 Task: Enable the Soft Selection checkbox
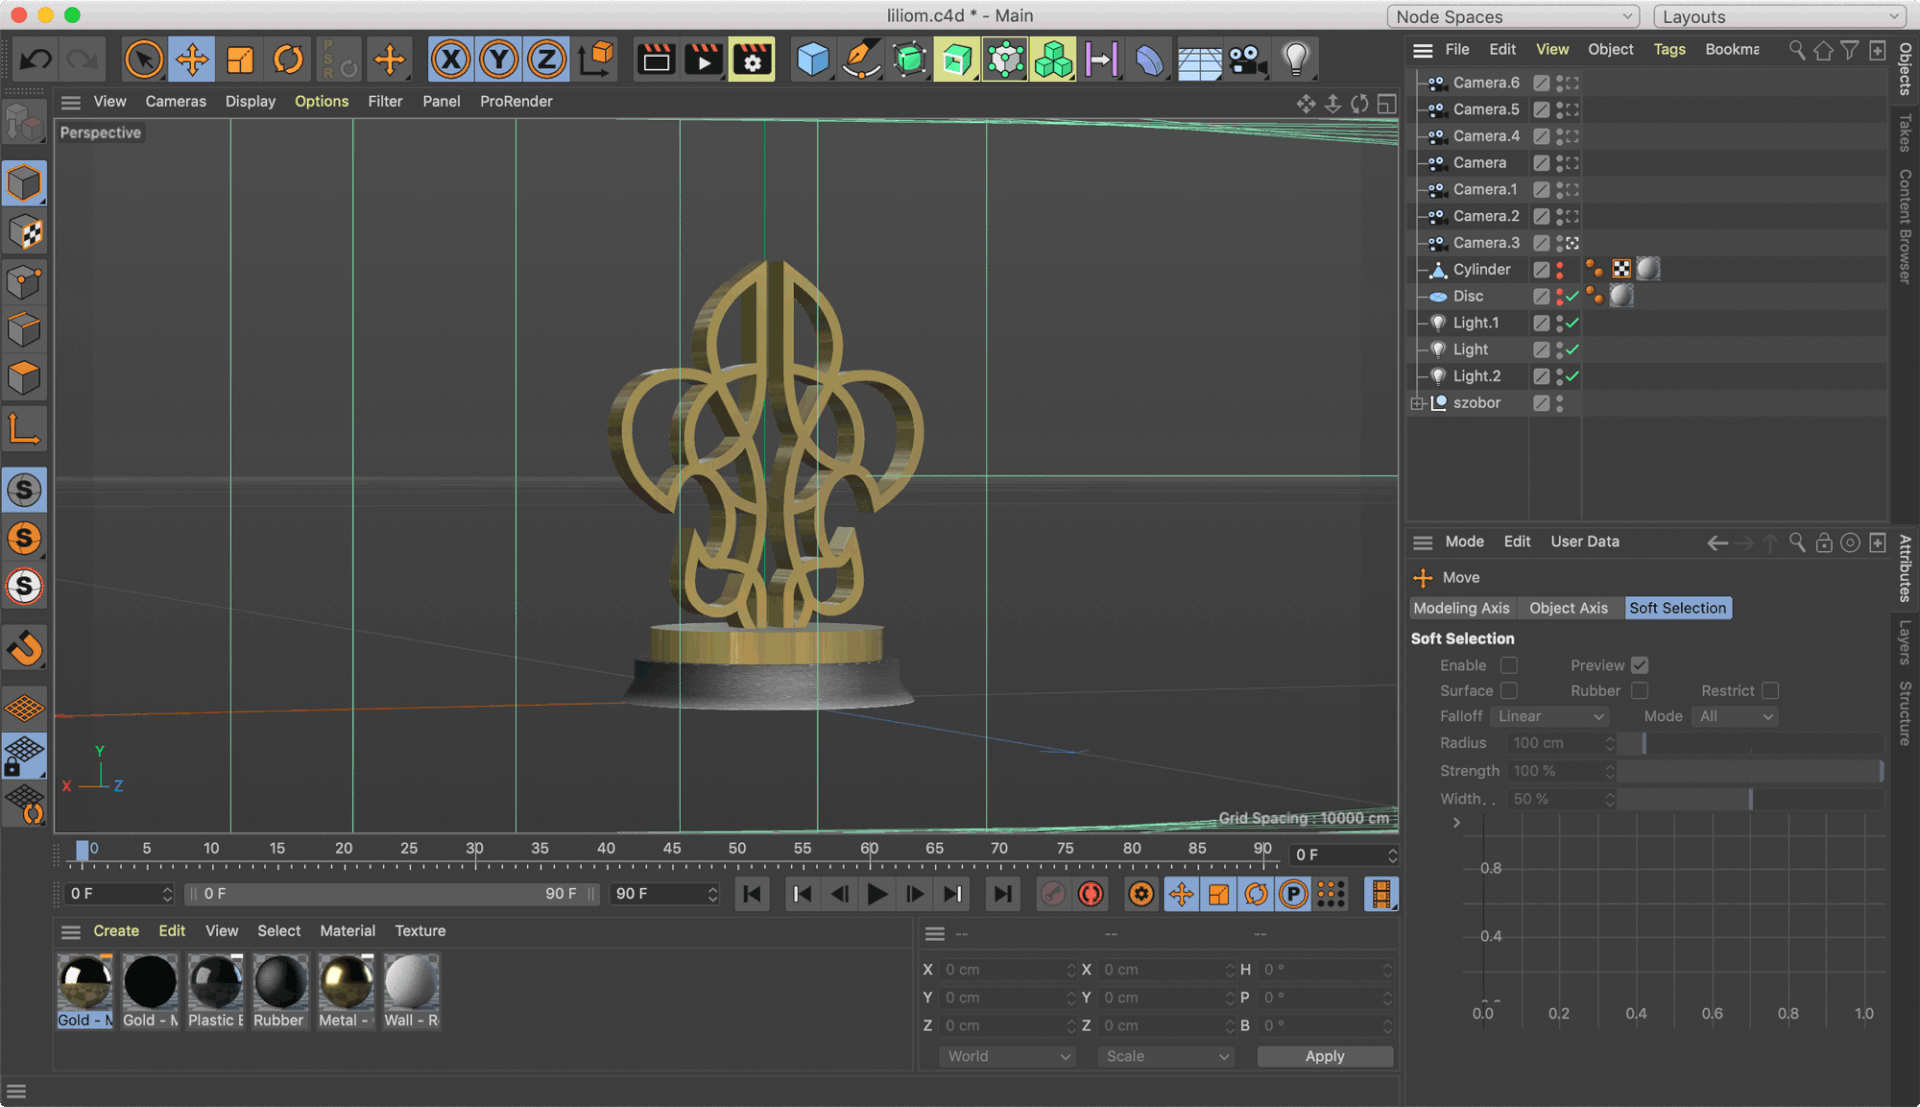(x=1509, y=665)
